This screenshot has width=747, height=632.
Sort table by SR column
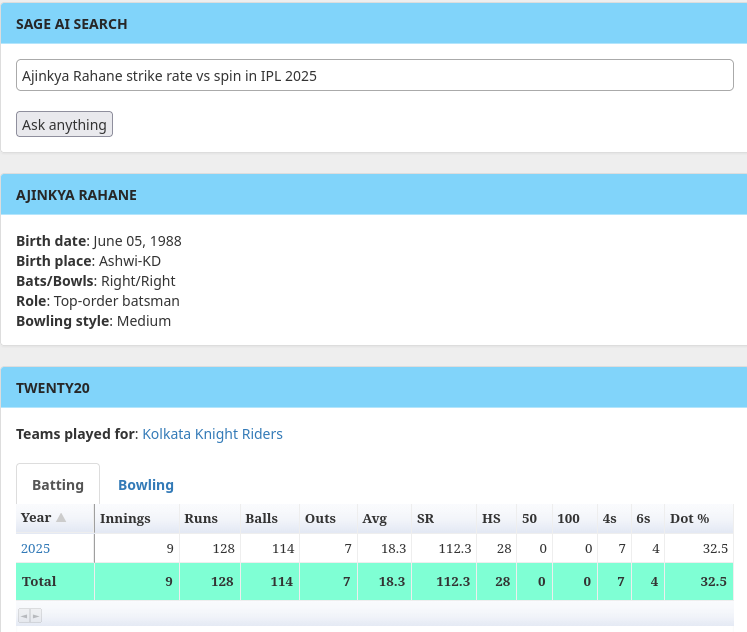tap(444, 518)
